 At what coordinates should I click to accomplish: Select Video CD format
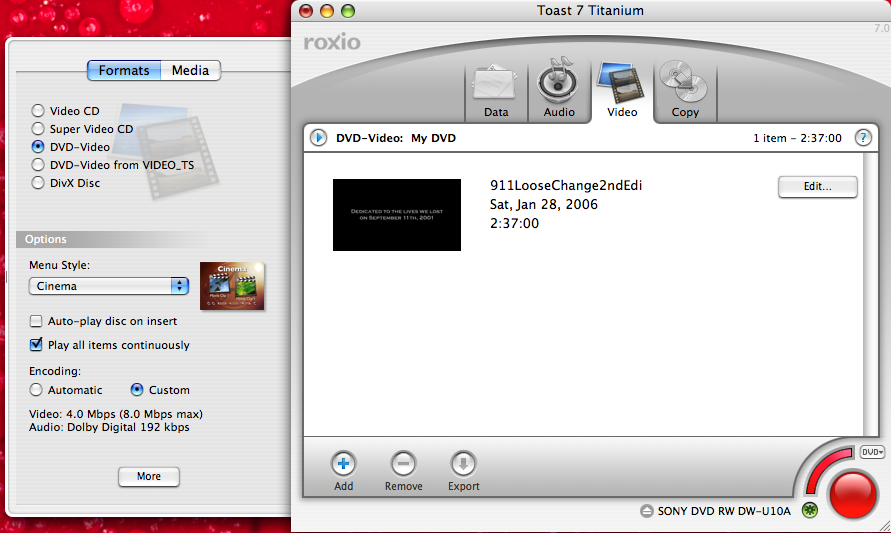[x=38, y=111]
